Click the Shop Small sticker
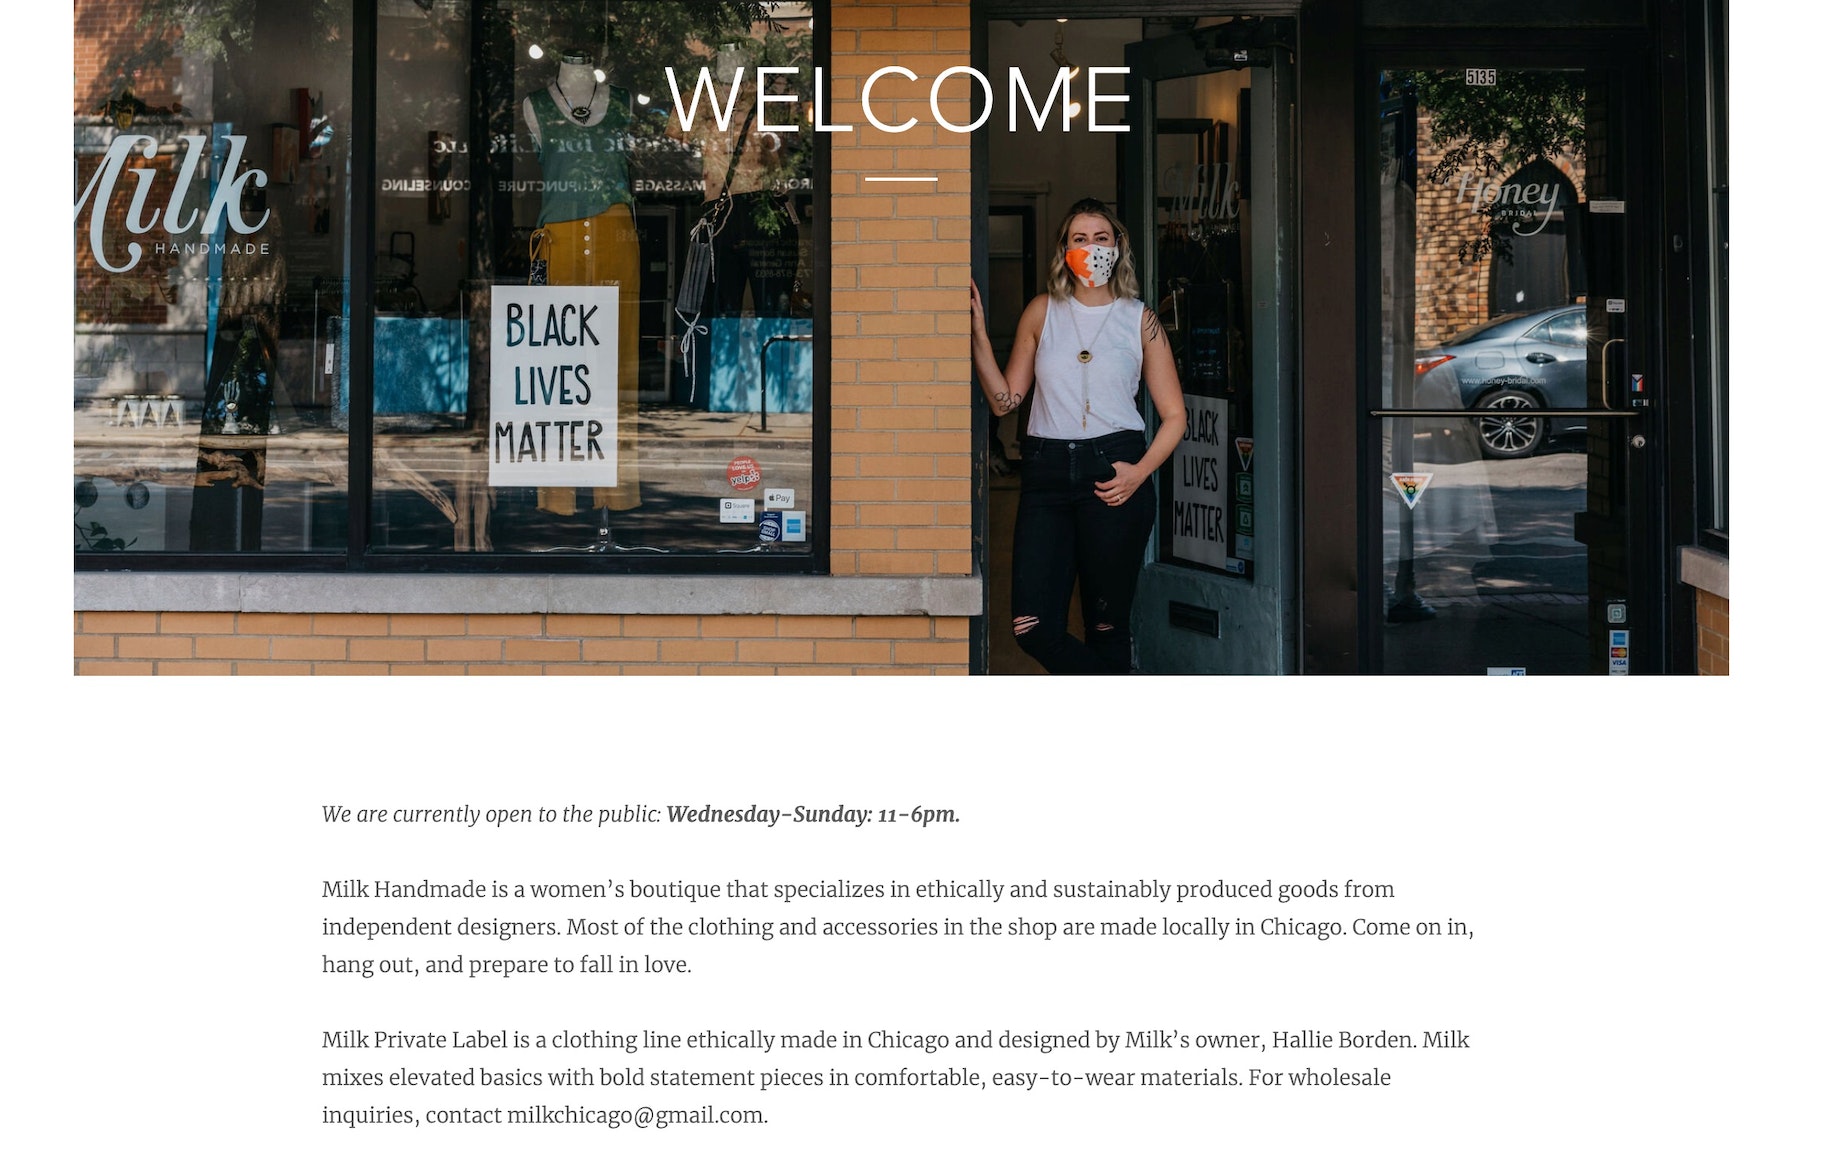The image size is (1824, 1171). pyautogui.click(x=769, y=527)
